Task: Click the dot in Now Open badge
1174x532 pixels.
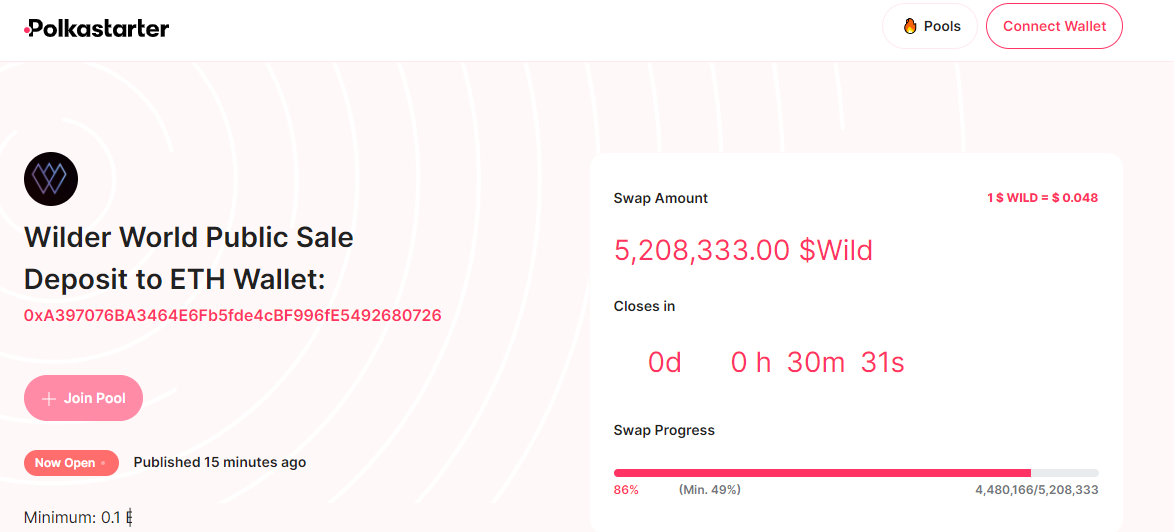Action: [x=103, y=463]
